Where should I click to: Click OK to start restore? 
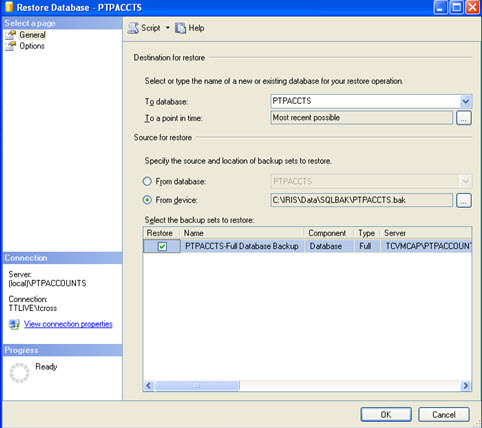pos(386,414)
